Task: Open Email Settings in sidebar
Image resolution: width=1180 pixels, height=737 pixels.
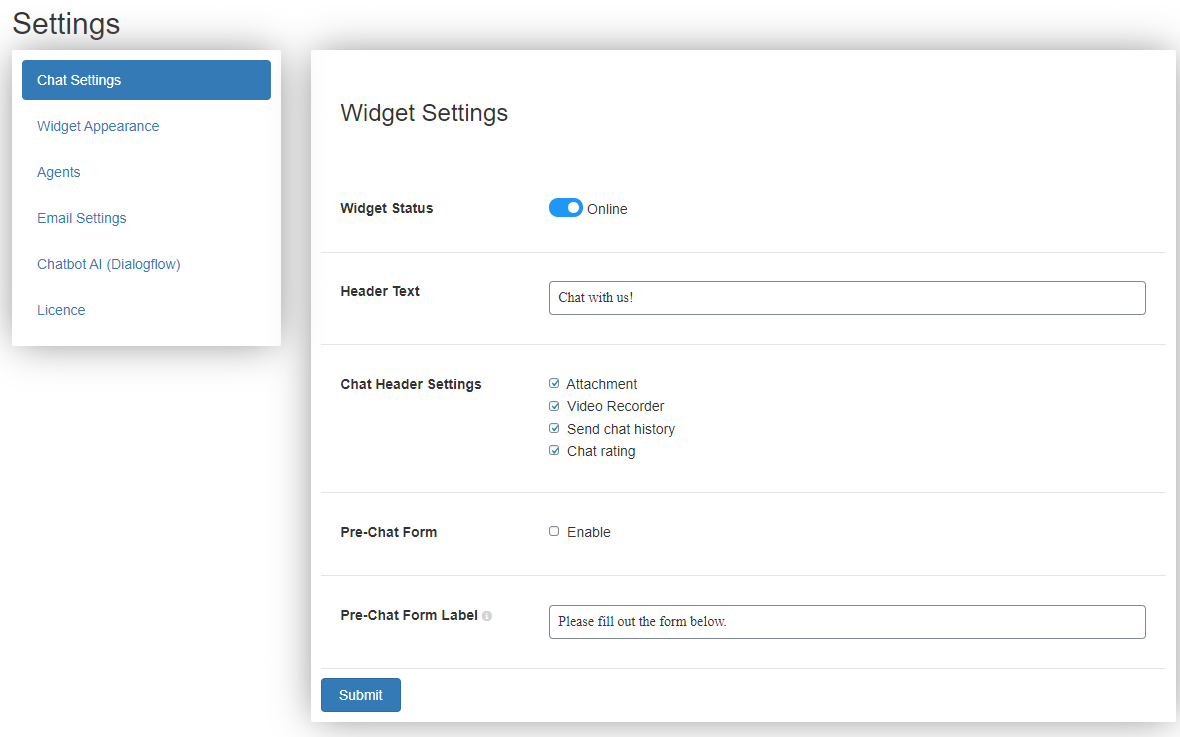Action: [x=81, y=218]
